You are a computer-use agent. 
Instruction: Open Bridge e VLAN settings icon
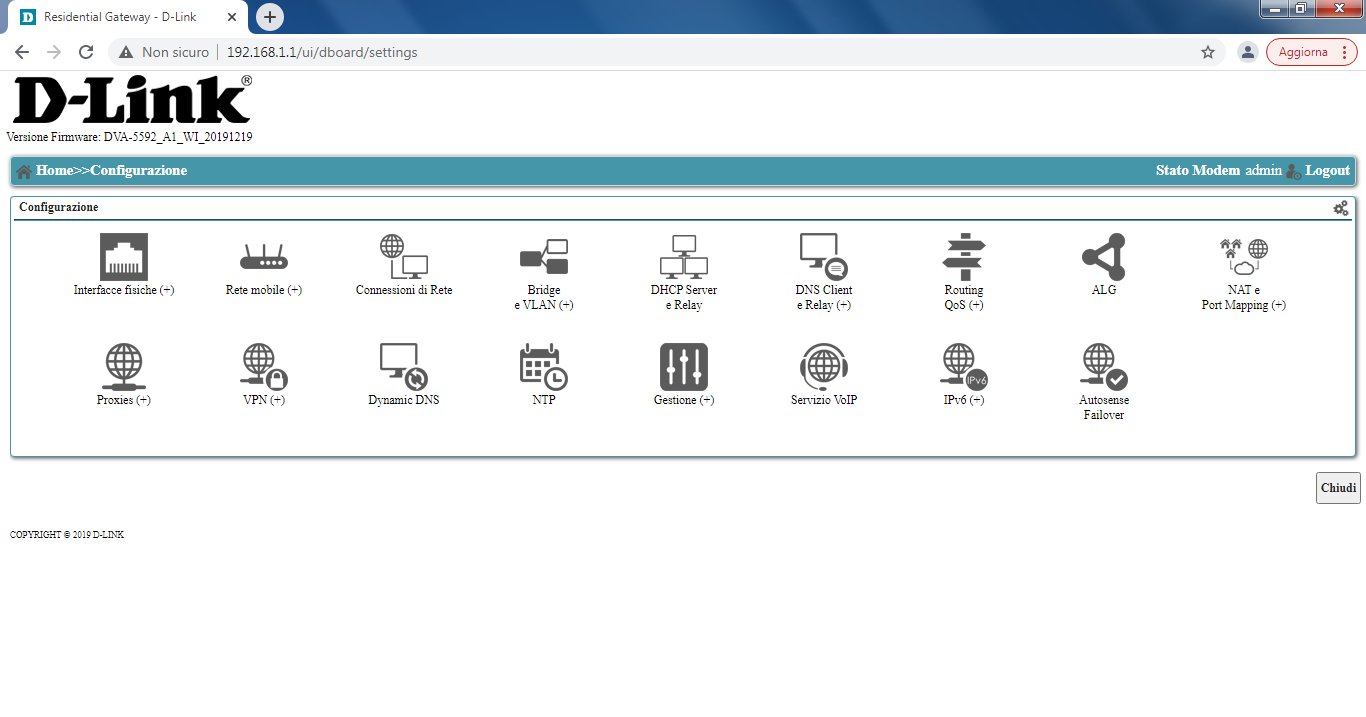pos(544,257)
